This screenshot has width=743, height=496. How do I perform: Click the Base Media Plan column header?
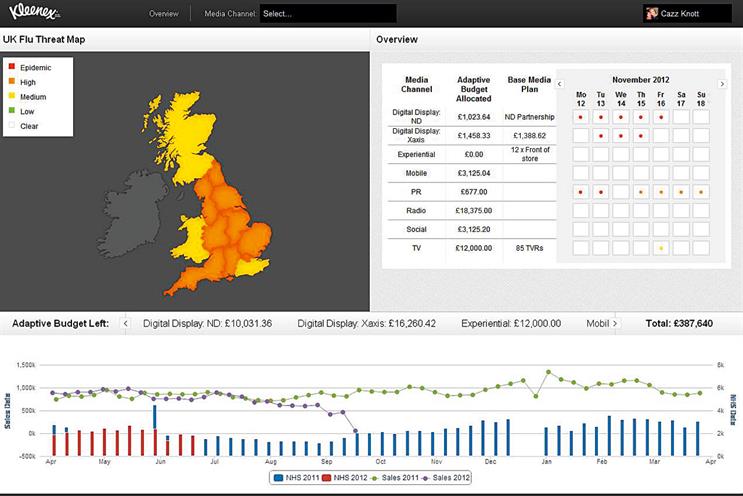pyautogui.click(x=529, y=84)
